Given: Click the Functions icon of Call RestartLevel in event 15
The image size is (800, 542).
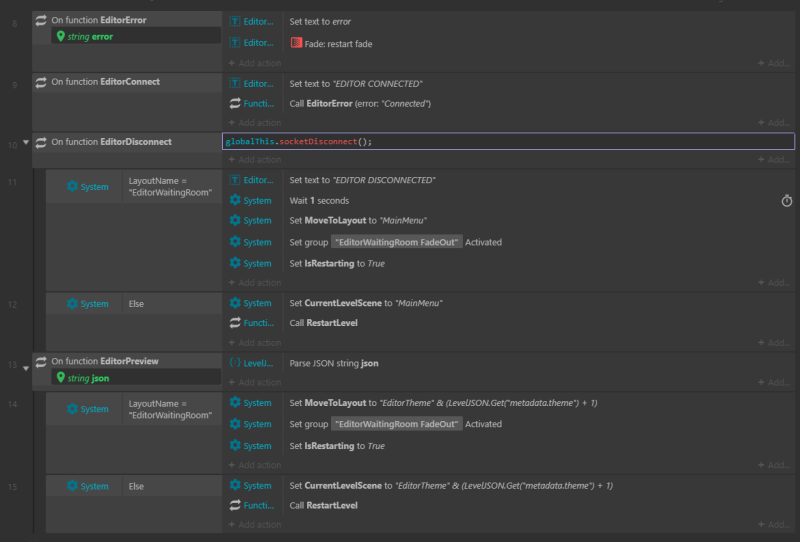Looking at the screenshot, I should [x=235, y=505].
